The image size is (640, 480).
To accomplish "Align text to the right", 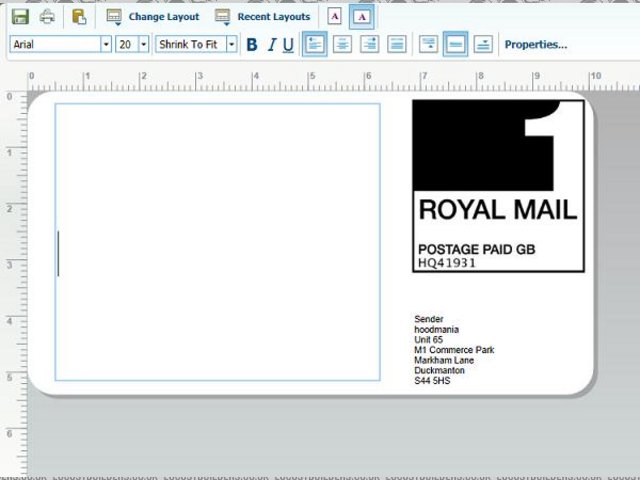I will coord(369,44).
